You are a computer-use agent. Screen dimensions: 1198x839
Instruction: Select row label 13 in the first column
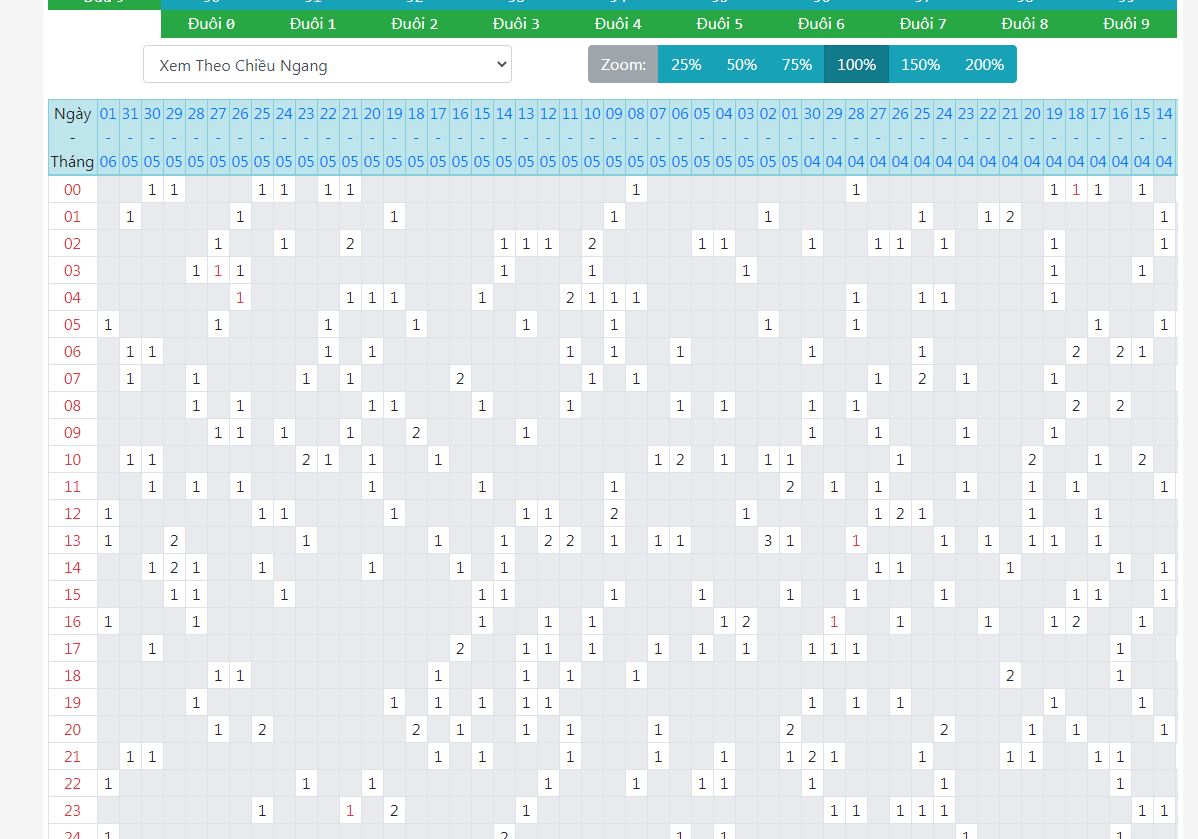click(x=72, y=540)
